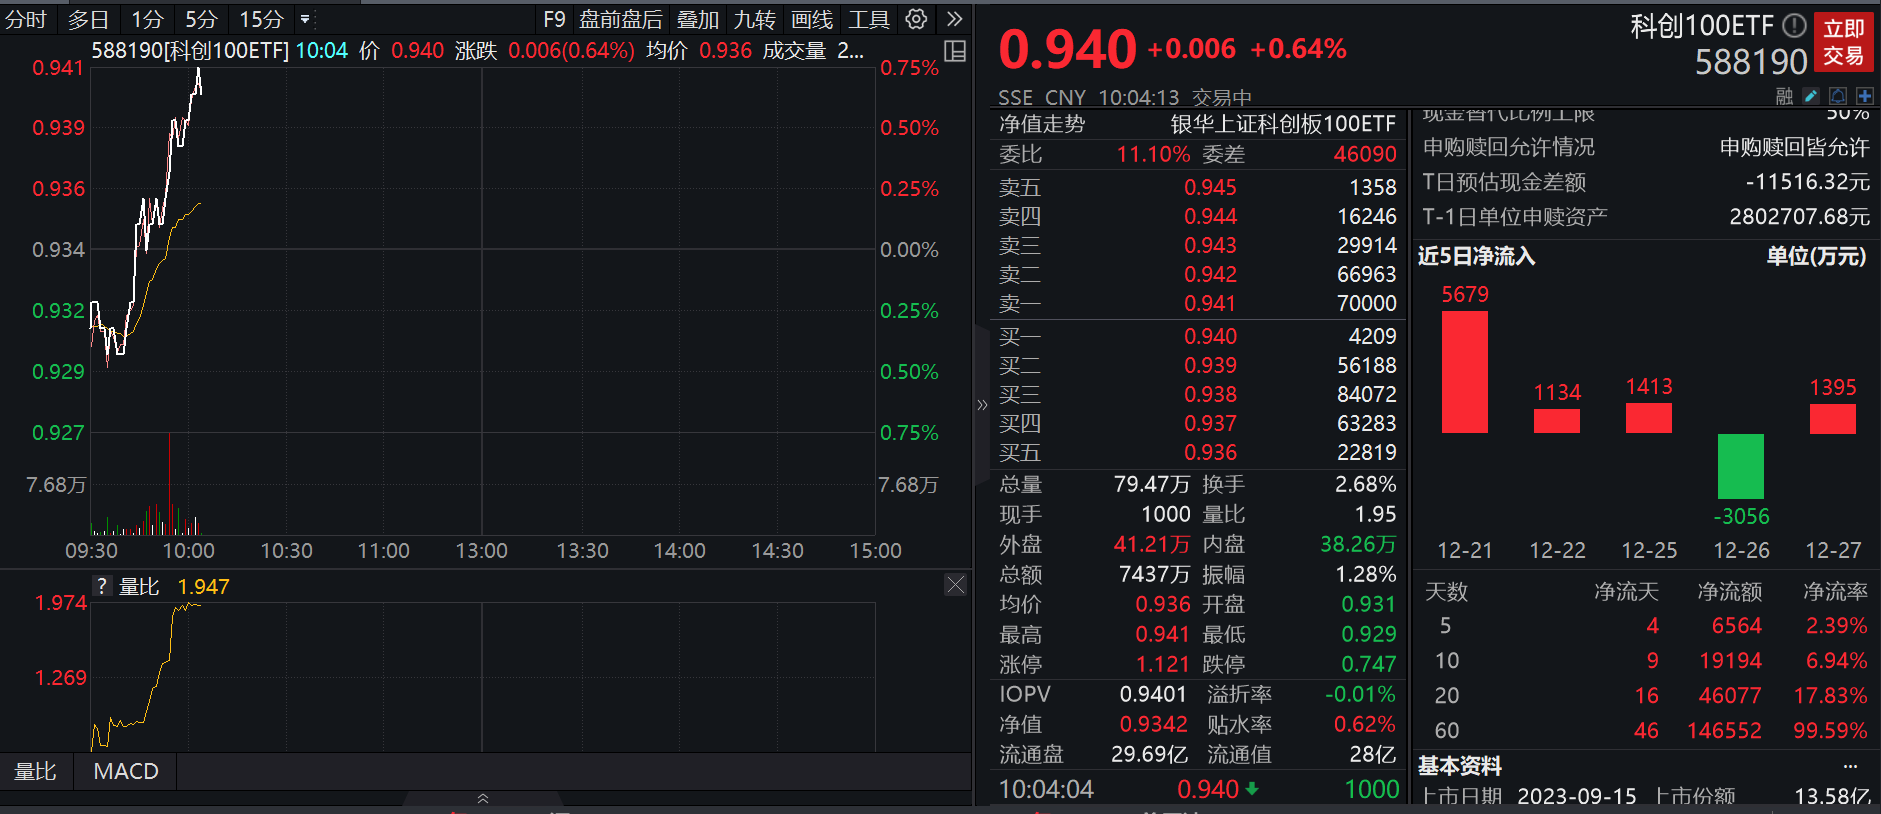Click the 换手 turnover value 2.68%
The image size is (1881, 814).
point(1366,484)
